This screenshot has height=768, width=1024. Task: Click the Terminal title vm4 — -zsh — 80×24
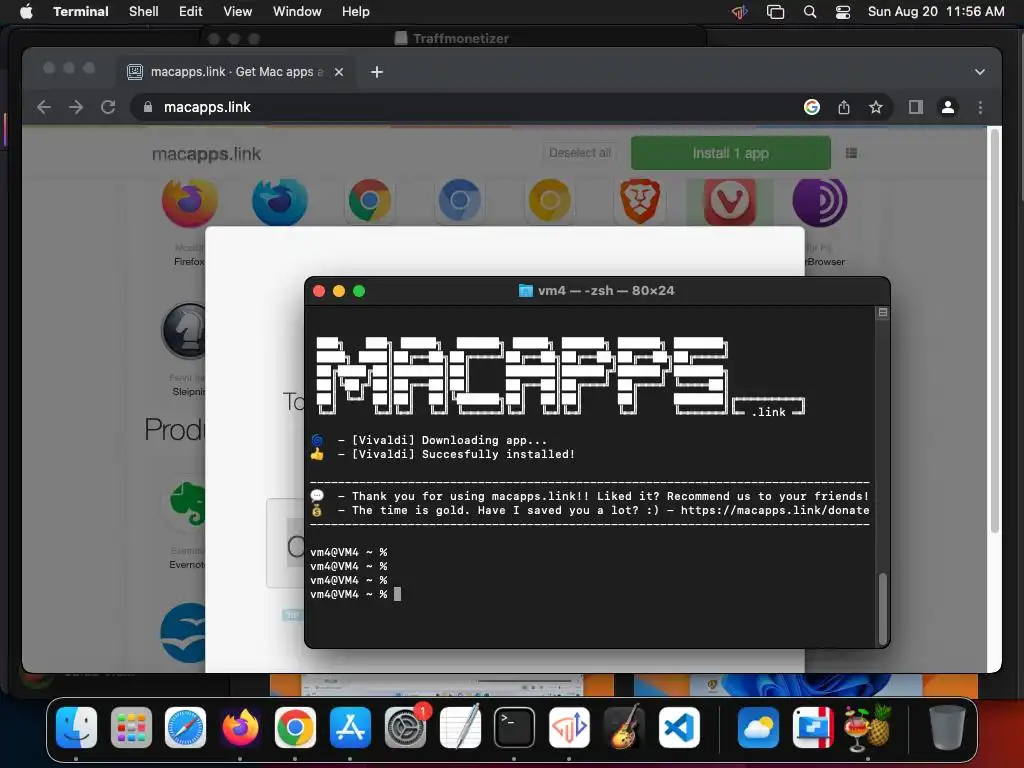tap(605, 291)
